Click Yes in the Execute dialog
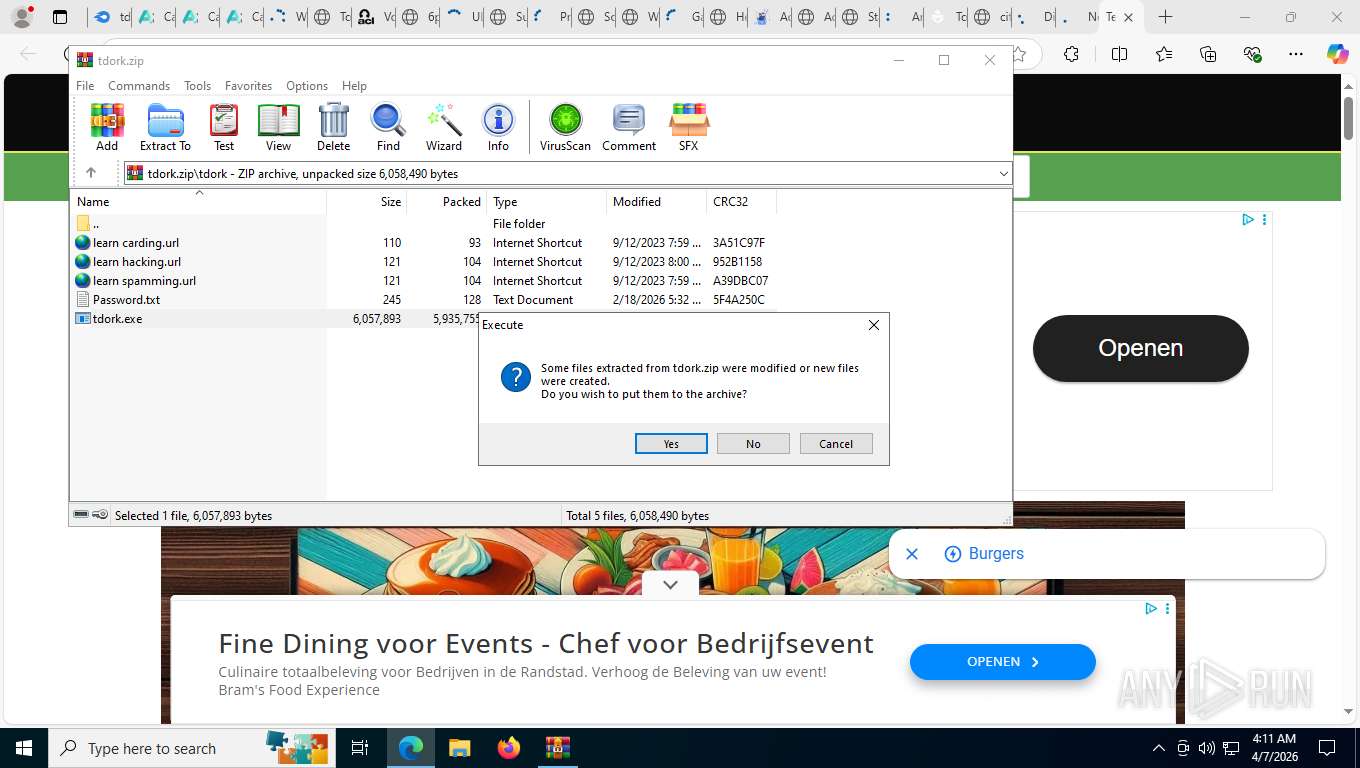Image resolution: width=1360 pixels, height=768 pixels. click(671, 444)
